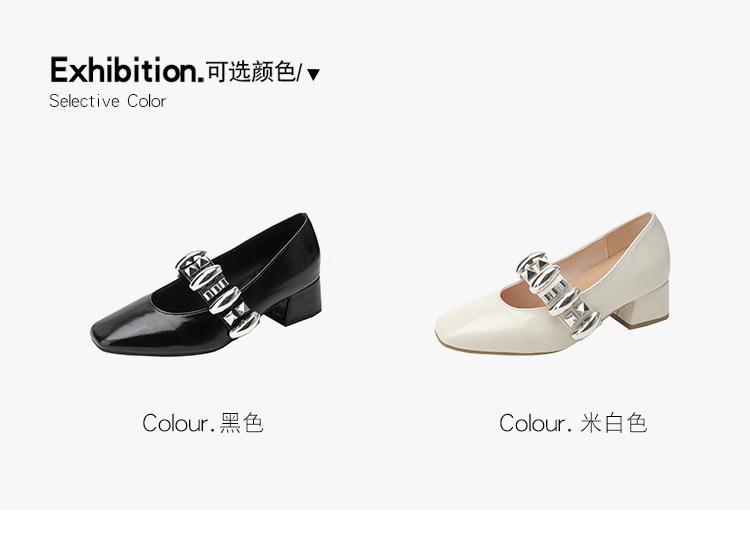Click the Colour. 米白色 label
Screen dimensions: 750x533
[x=573, y=423]
